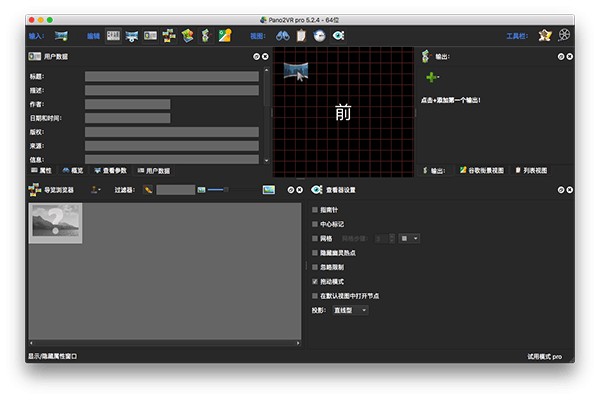Click the clipboard icon in view toolbar

pyautogui.click(x=301, y=36)
